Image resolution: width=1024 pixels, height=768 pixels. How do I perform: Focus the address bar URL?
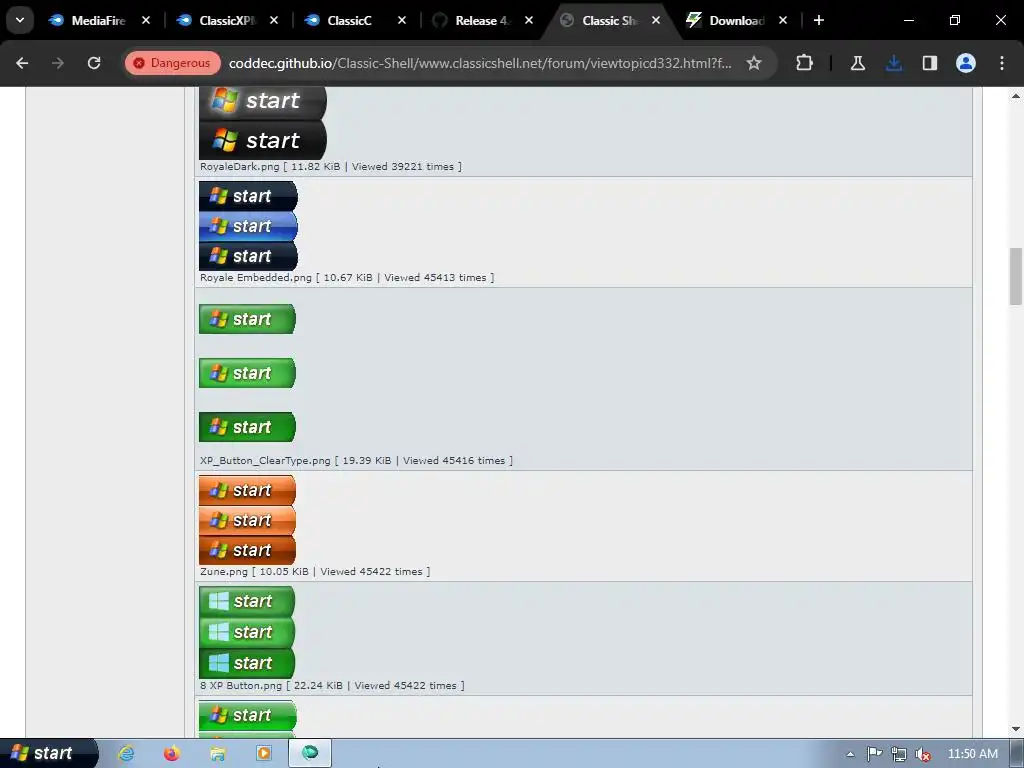[480, 63]
